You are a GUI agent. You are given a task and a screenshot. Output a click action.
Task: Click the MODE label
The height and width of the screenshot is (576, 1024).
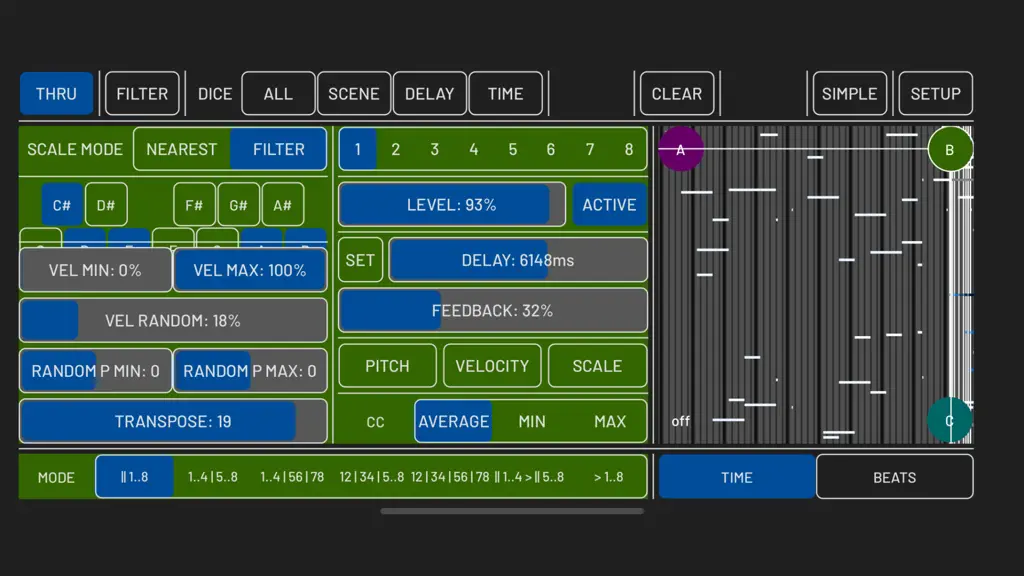(56, 477)
